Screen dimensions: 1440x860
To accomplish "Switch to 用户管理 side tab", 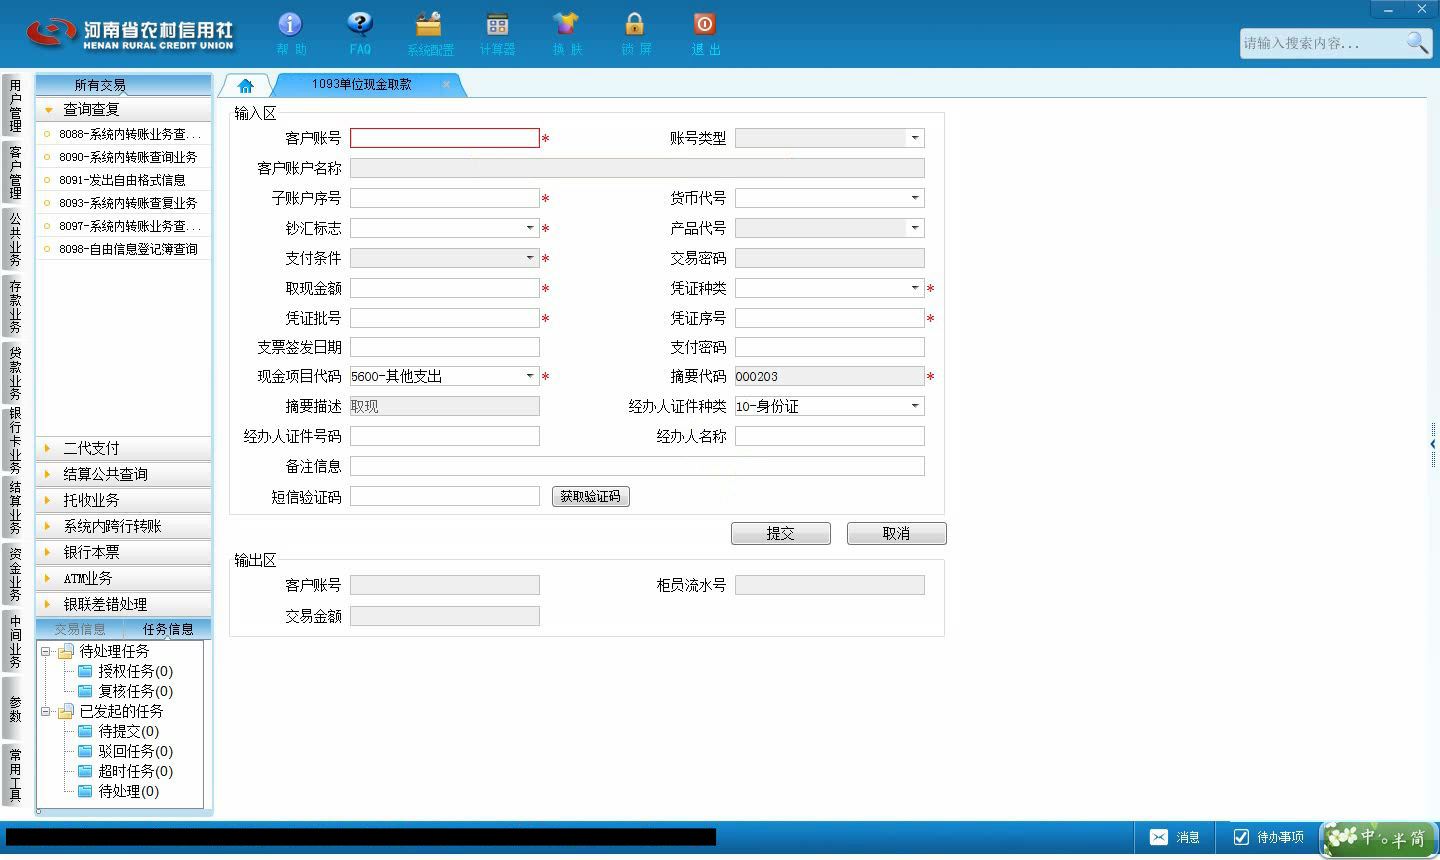I will 15,106.
